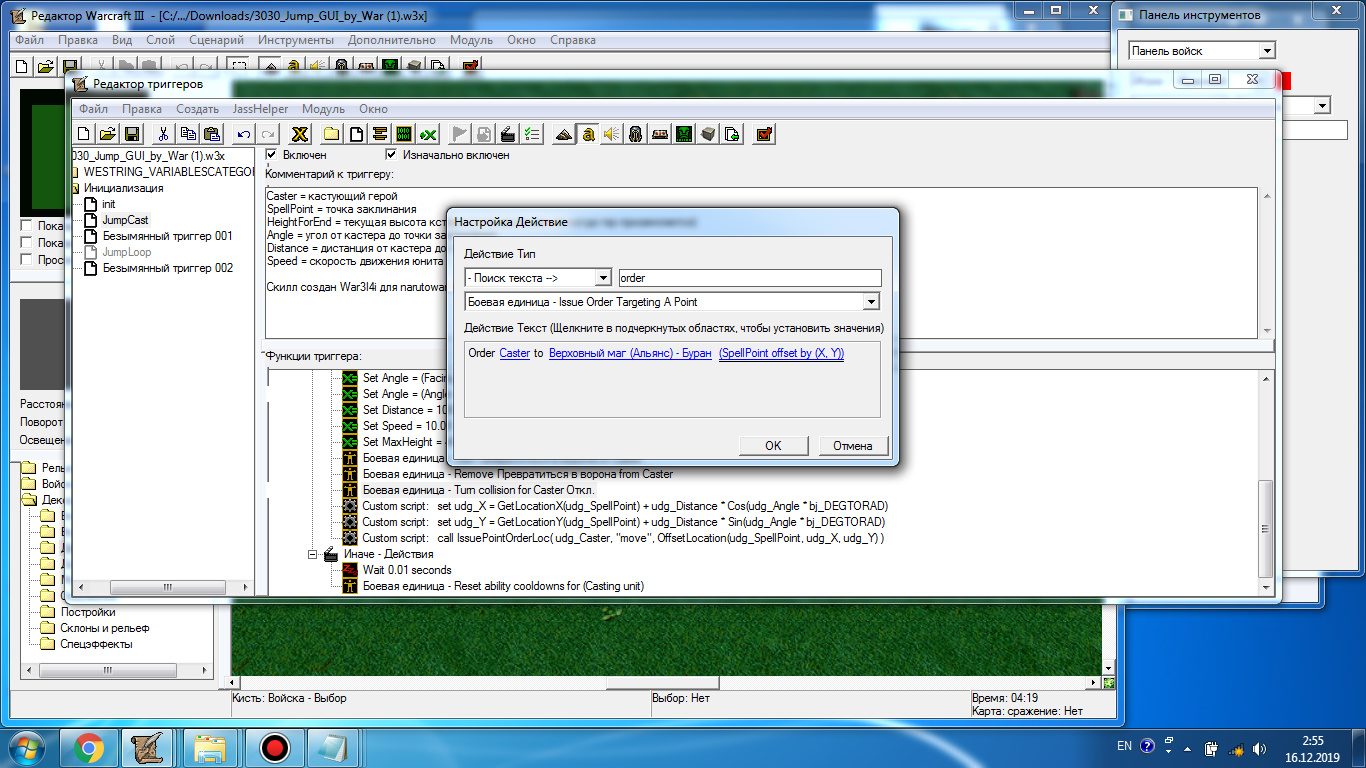The height and width of the screenshot is (768, 1366).
Task: Select 'Reset ability cooldowns for (Casting unit)' action
Action: coord(503,586)
